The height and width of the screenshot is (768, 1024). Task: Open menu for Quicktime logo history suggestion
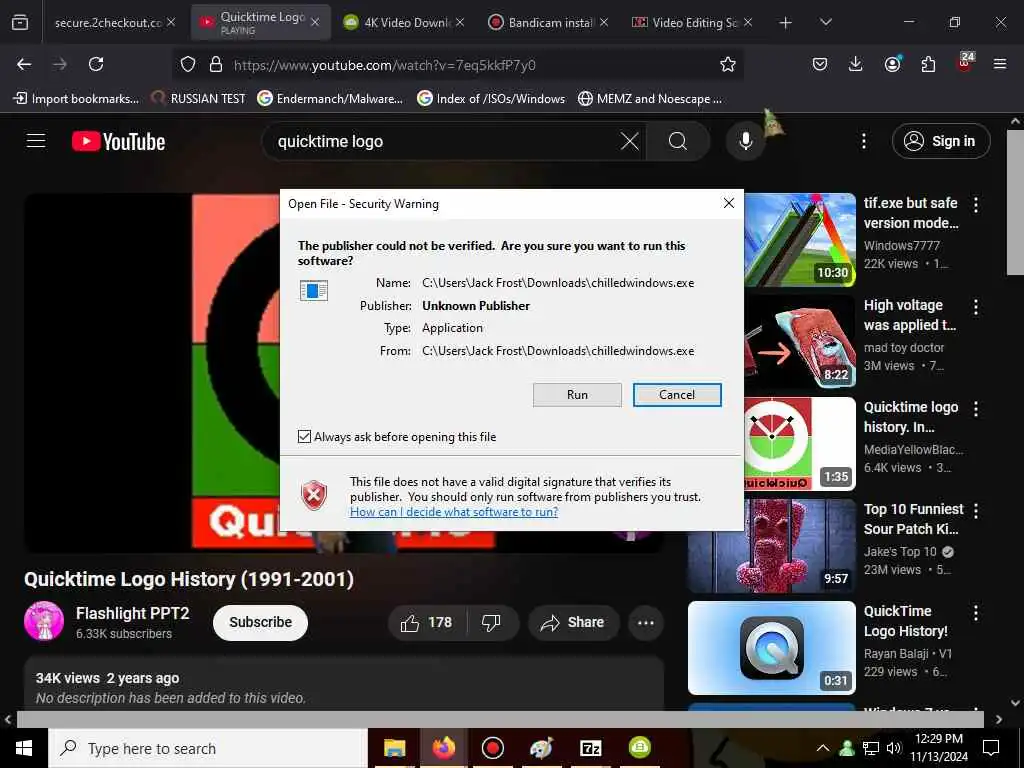(976, 409)
